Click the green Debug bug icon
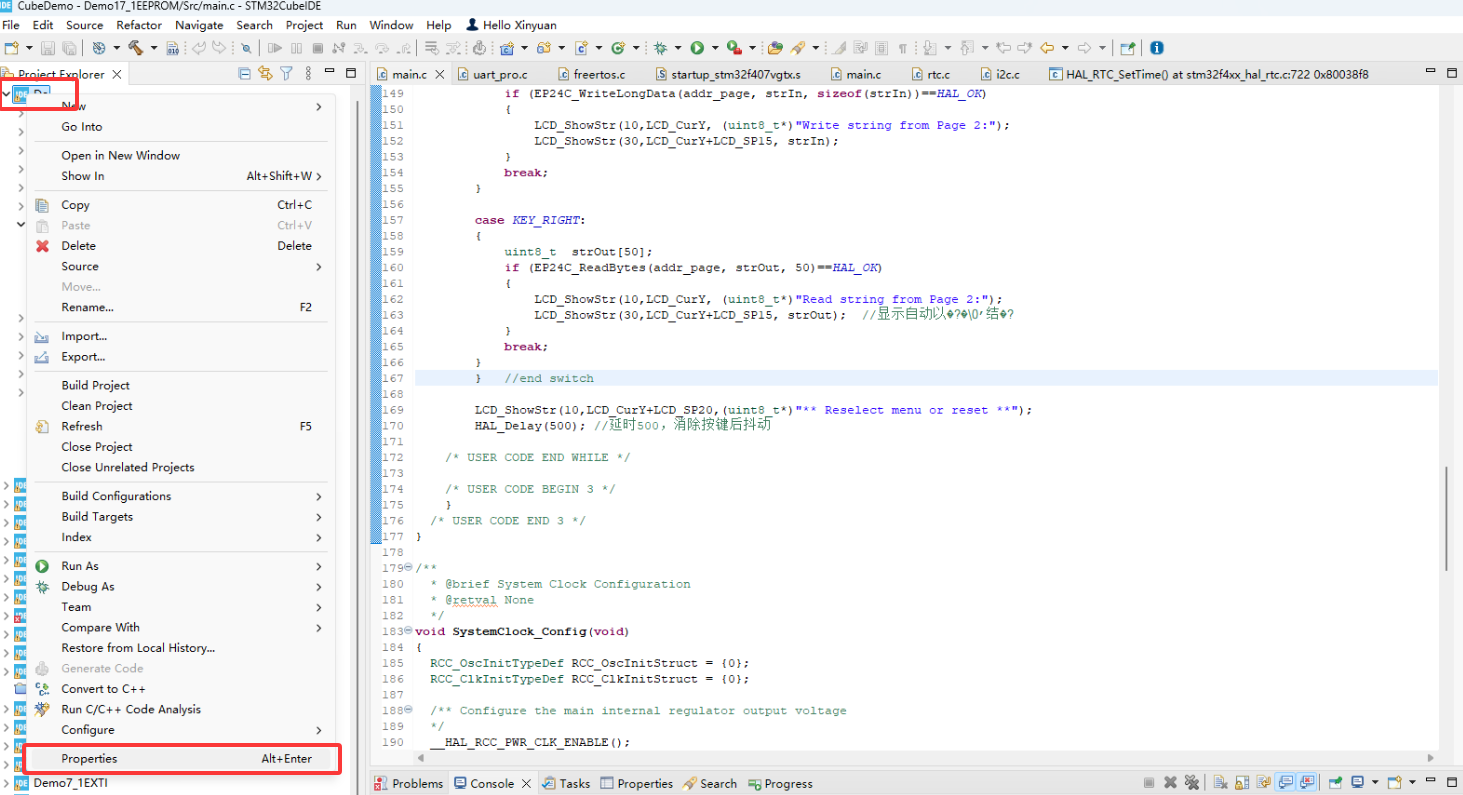Screen dimensions: 1463x795 [x=659, y=48]
